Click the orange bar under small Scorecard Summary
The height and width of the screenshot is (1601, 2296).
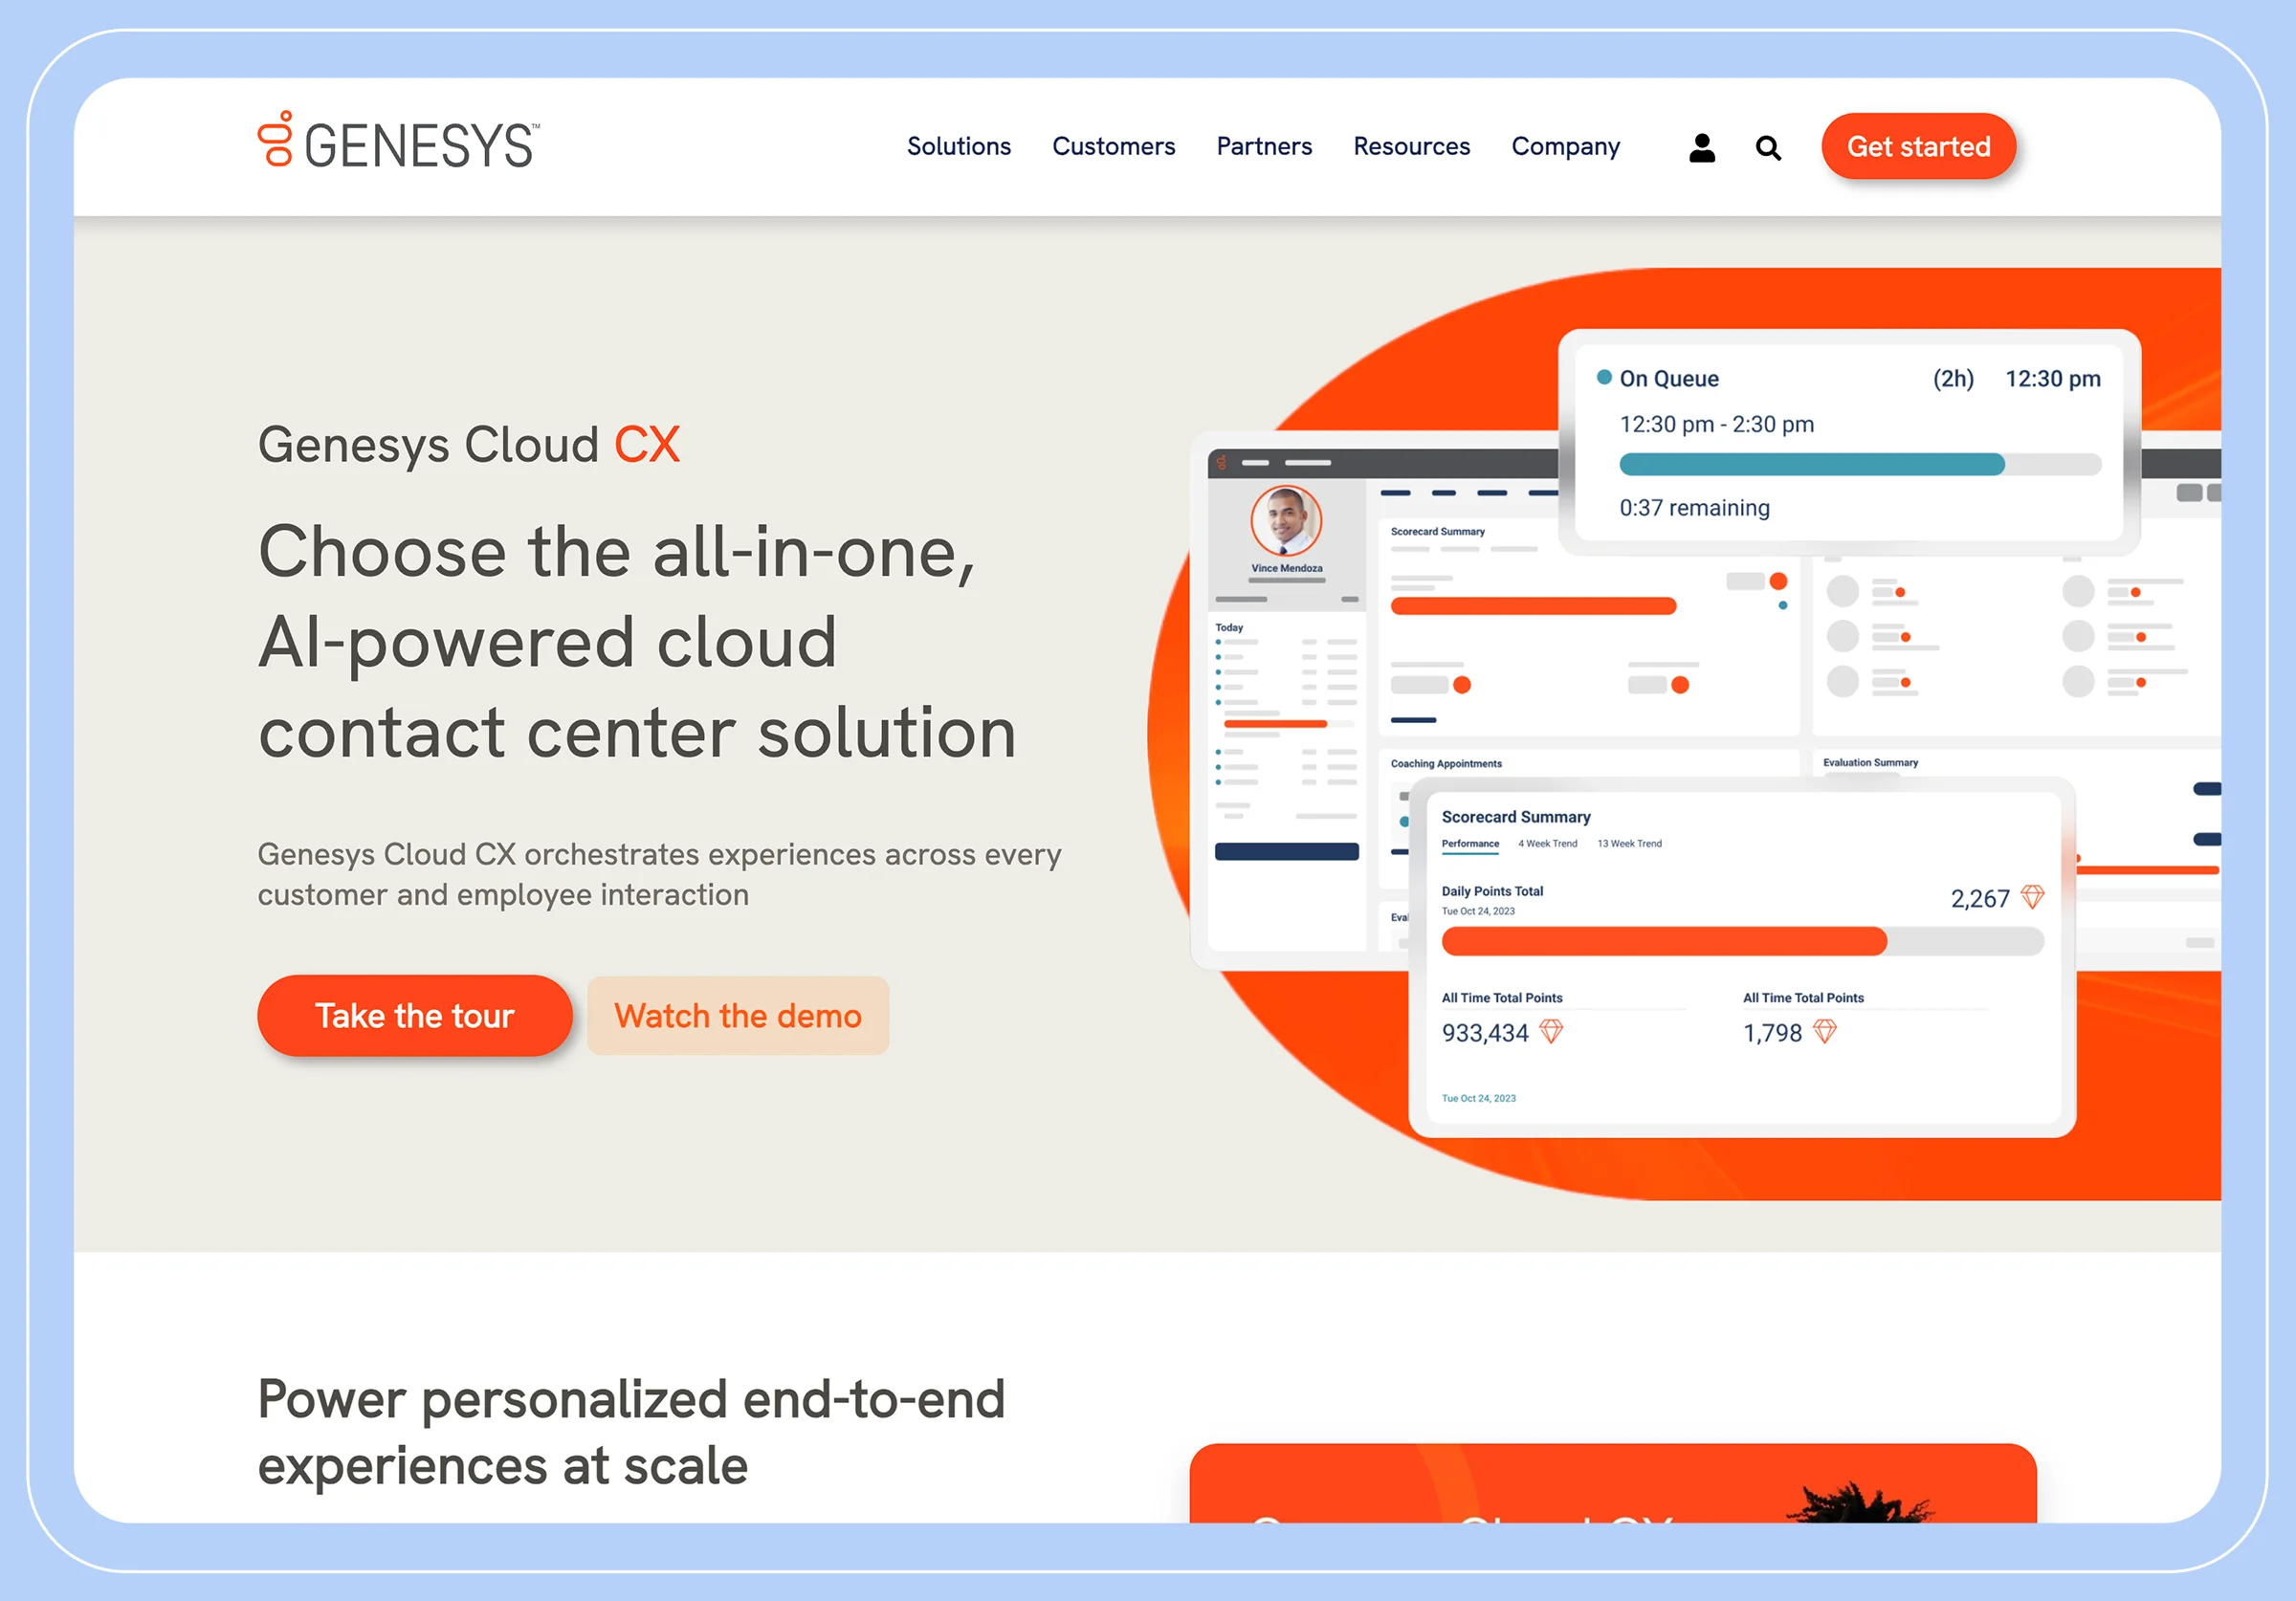point(1532,606)
